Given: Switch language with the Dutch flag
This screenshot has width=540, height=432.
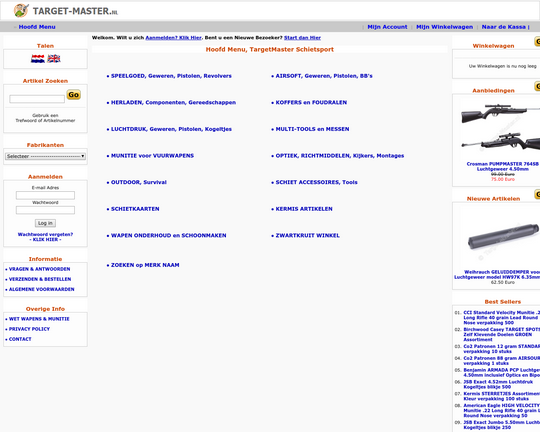Looking at the screenshot, I should [38, 59].
